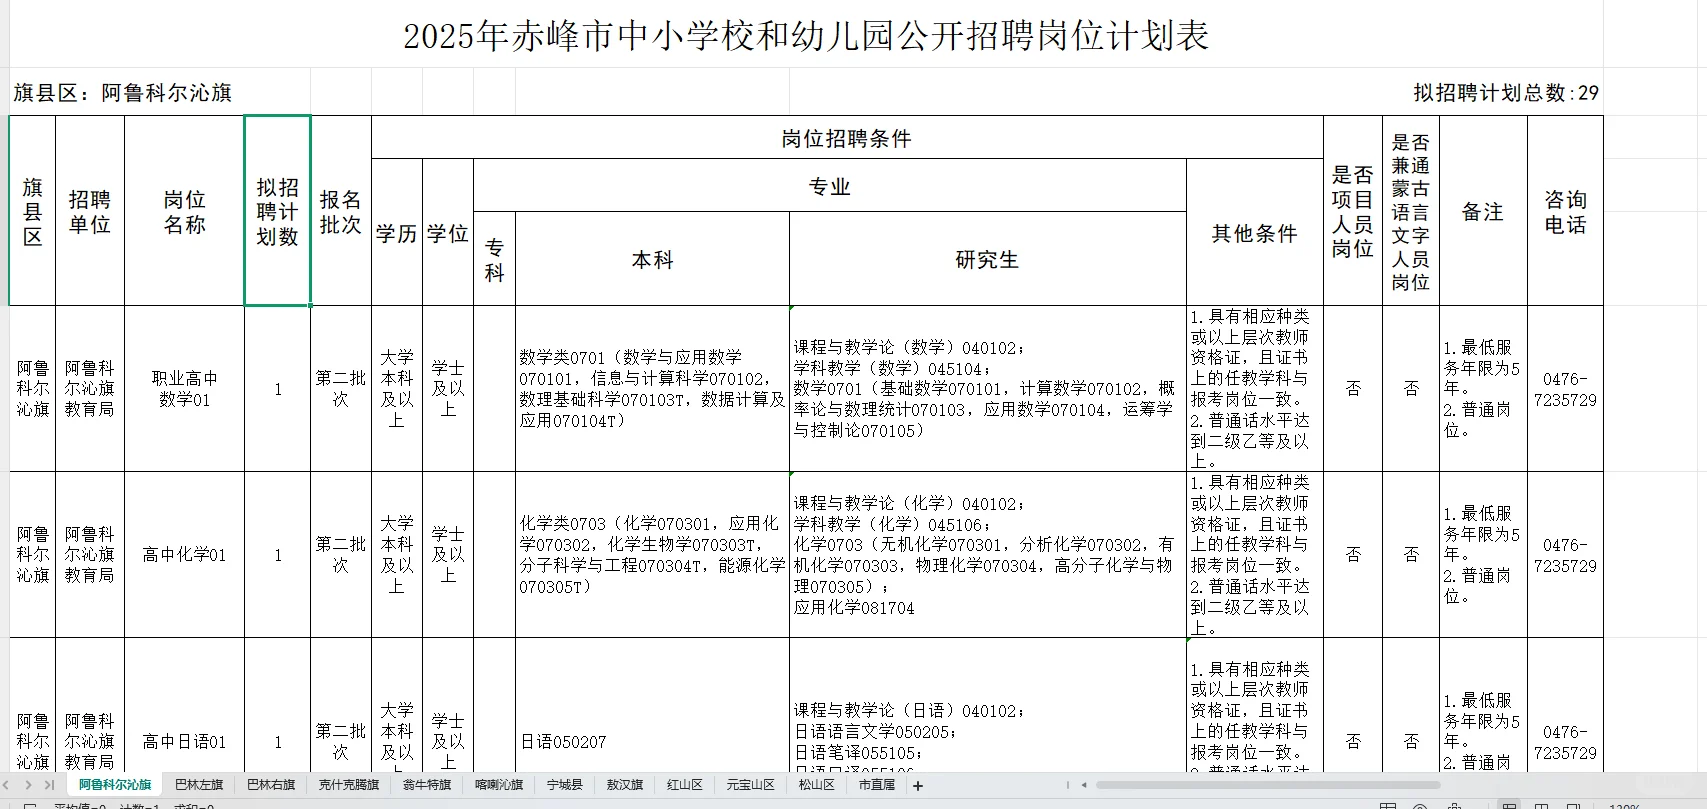Select the 松山区 sheet tab

816,785
